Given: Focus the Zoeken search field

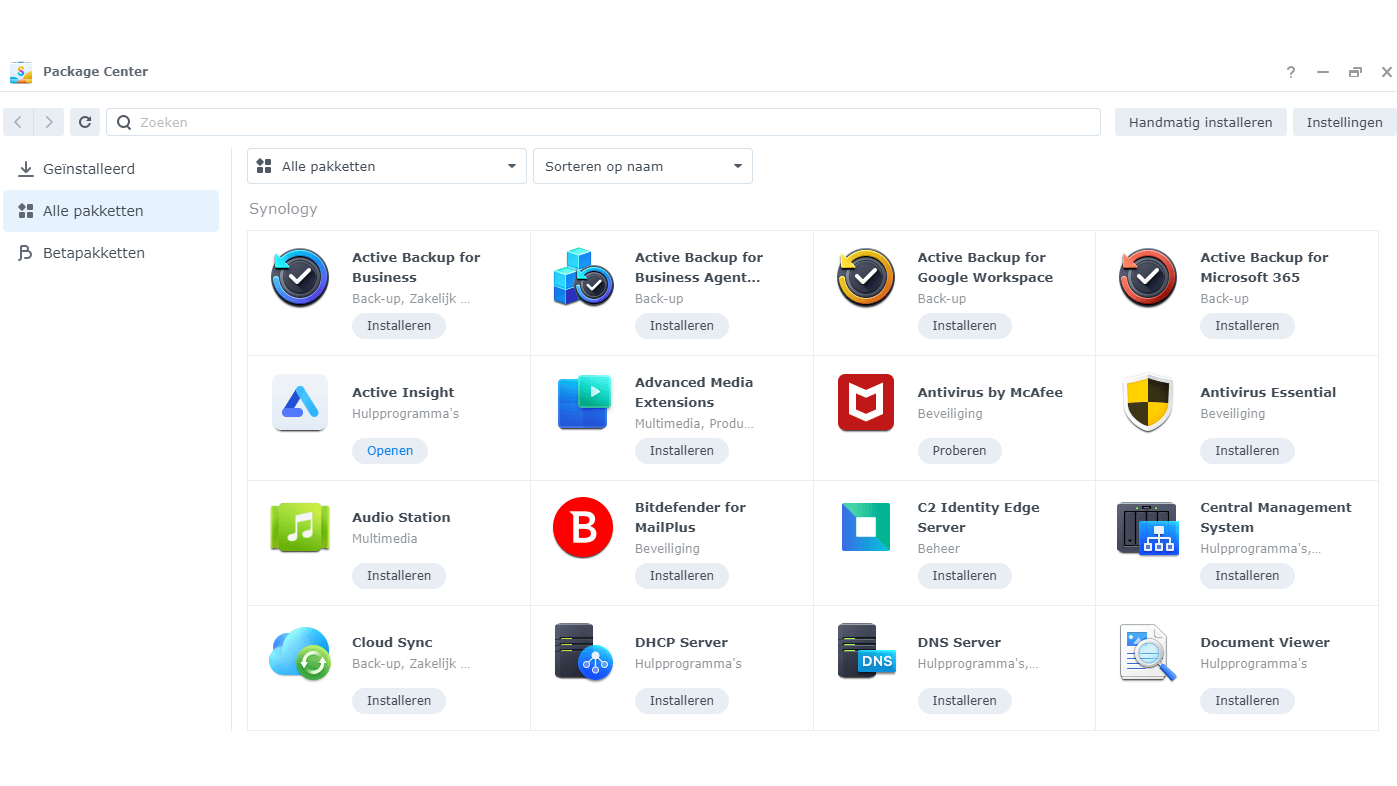Looking at the screenshot, I should point(603,122).
